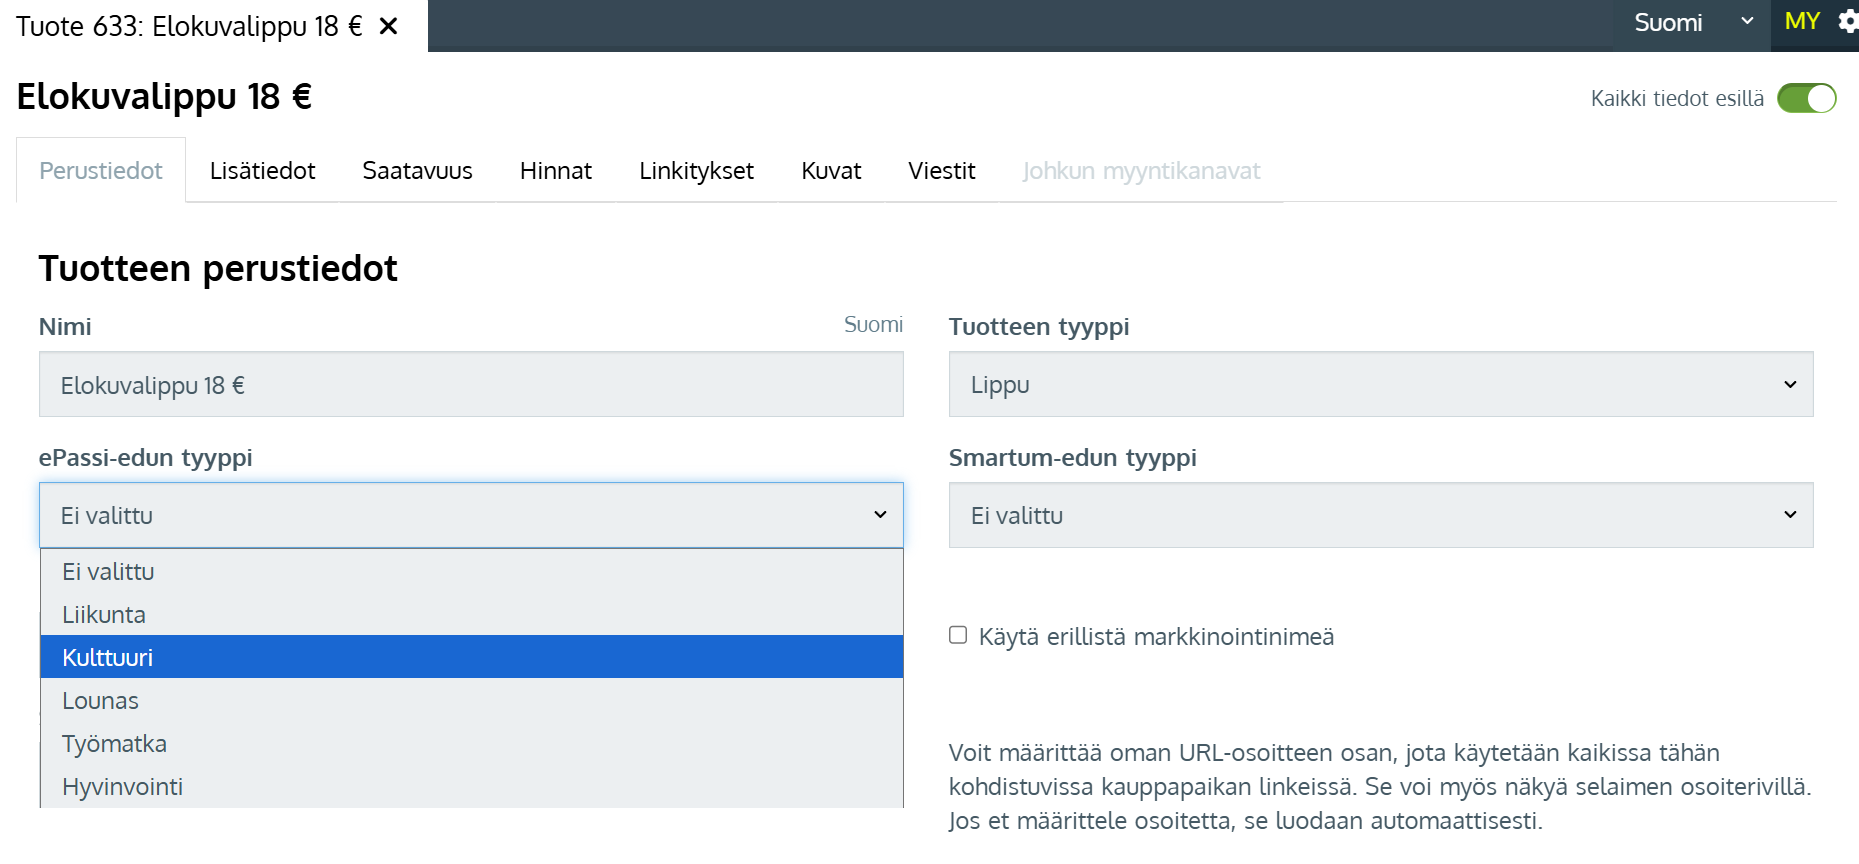Toggle the Kaikki tiedot esillä switch

[1806, 99]
